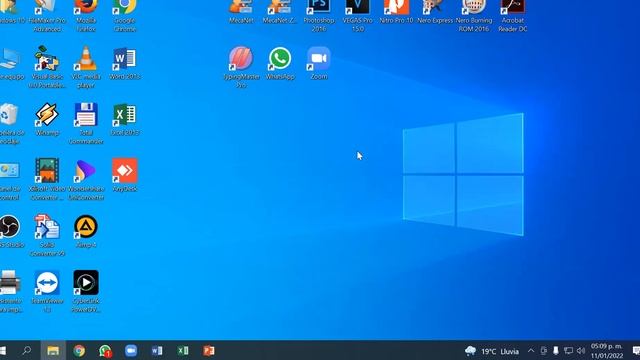Select Visual Basic 6.0 Portable icon

(x=47, y=67)
